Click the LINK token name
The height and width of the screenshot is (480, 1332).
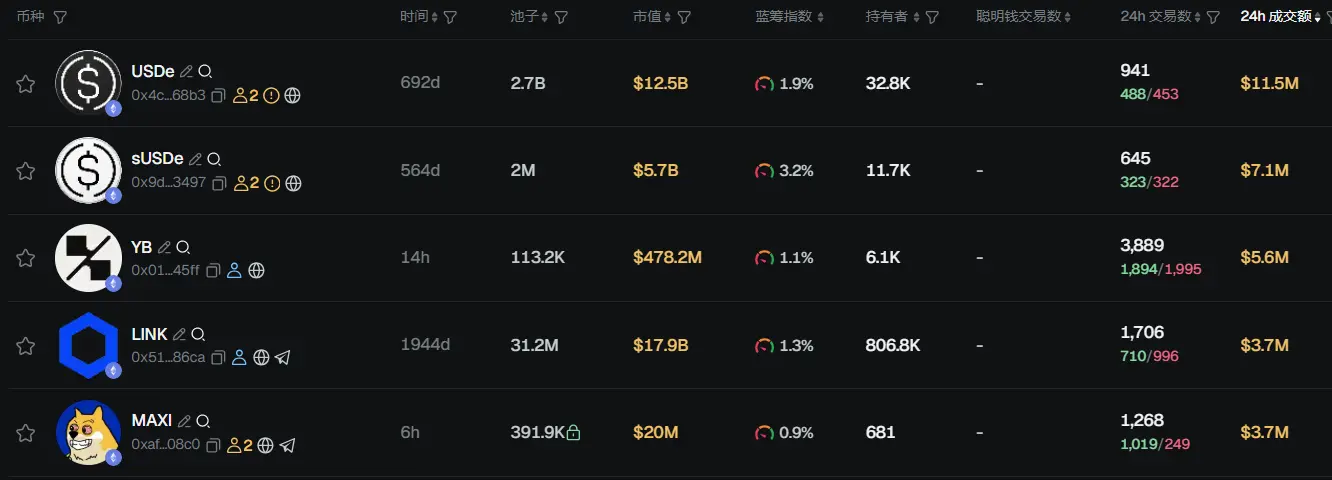point(150,333)
